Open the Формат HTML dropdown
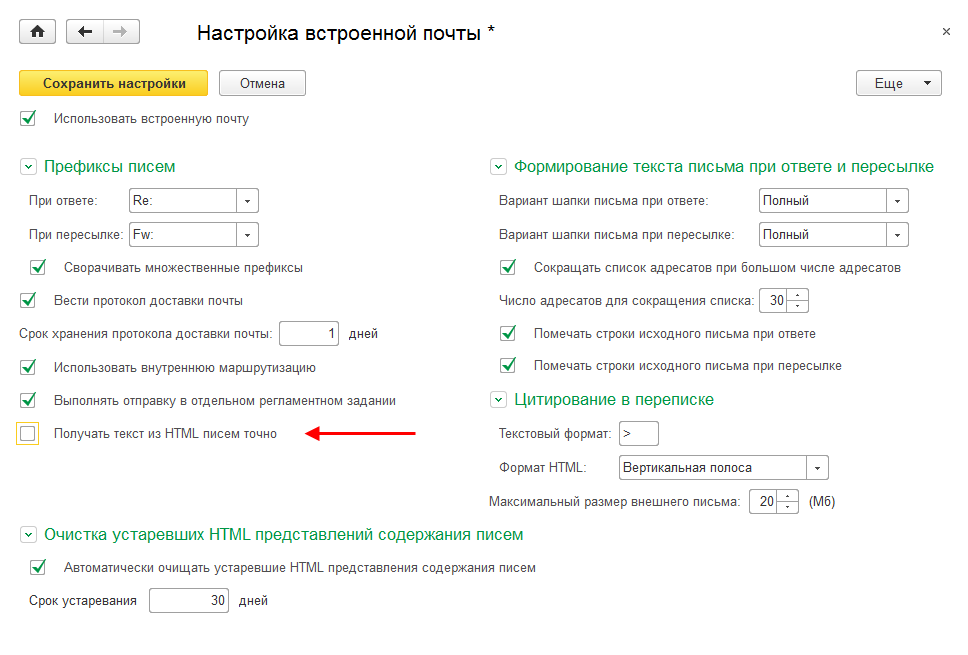The width and height of the screenshot is (968, 655). tap(818, 467)
